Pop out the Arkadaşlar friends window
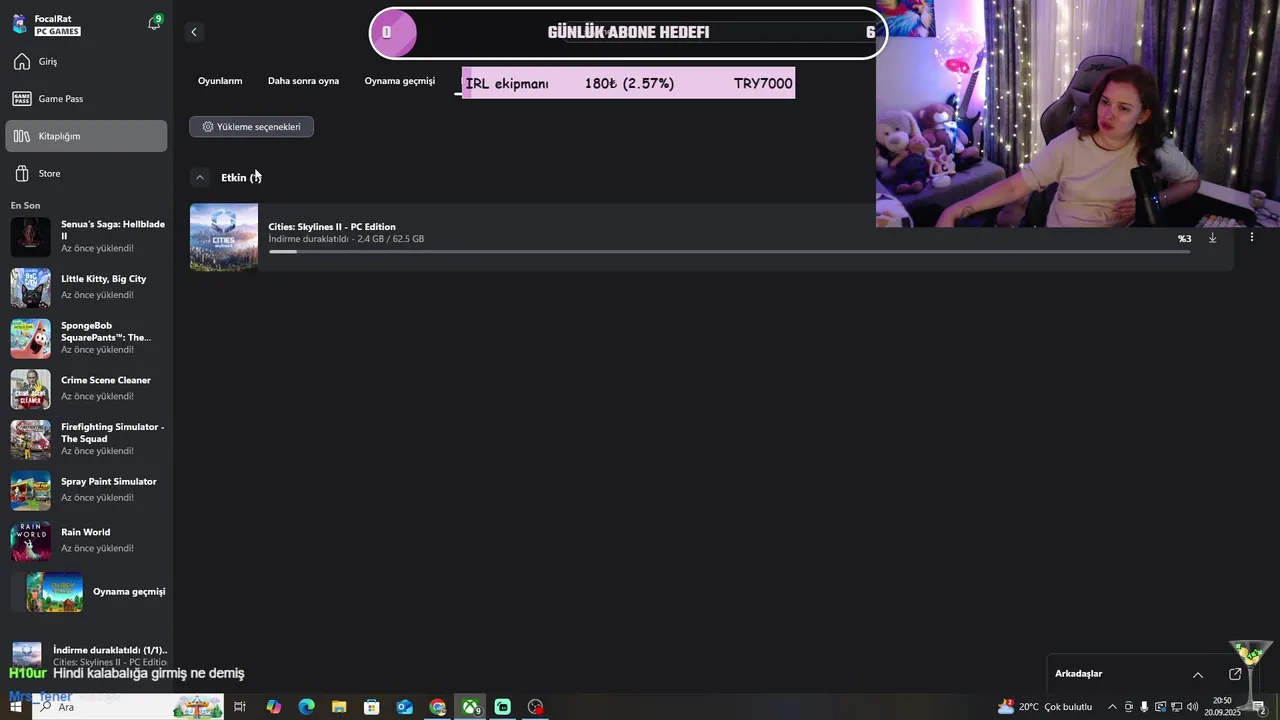The width and height of the screenshot is (1280, 720). tap(1235, 674)
